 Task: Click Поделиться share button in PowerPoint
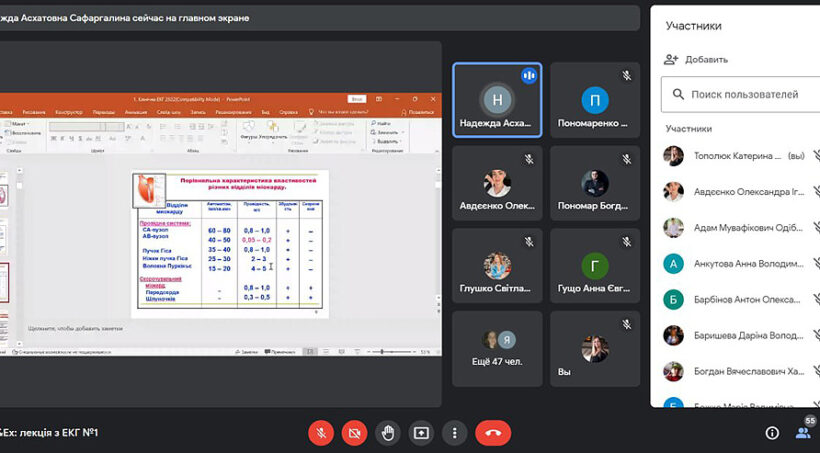(418, 112)
